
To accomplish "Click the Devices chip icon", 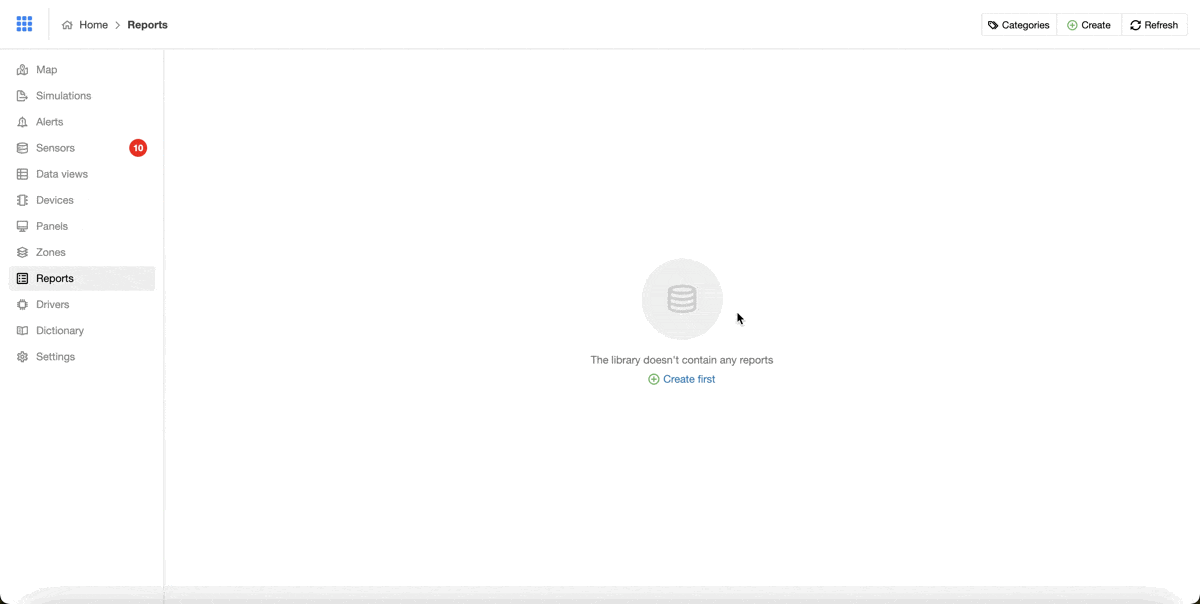I will pyautogui.click(x=22, y=200).
